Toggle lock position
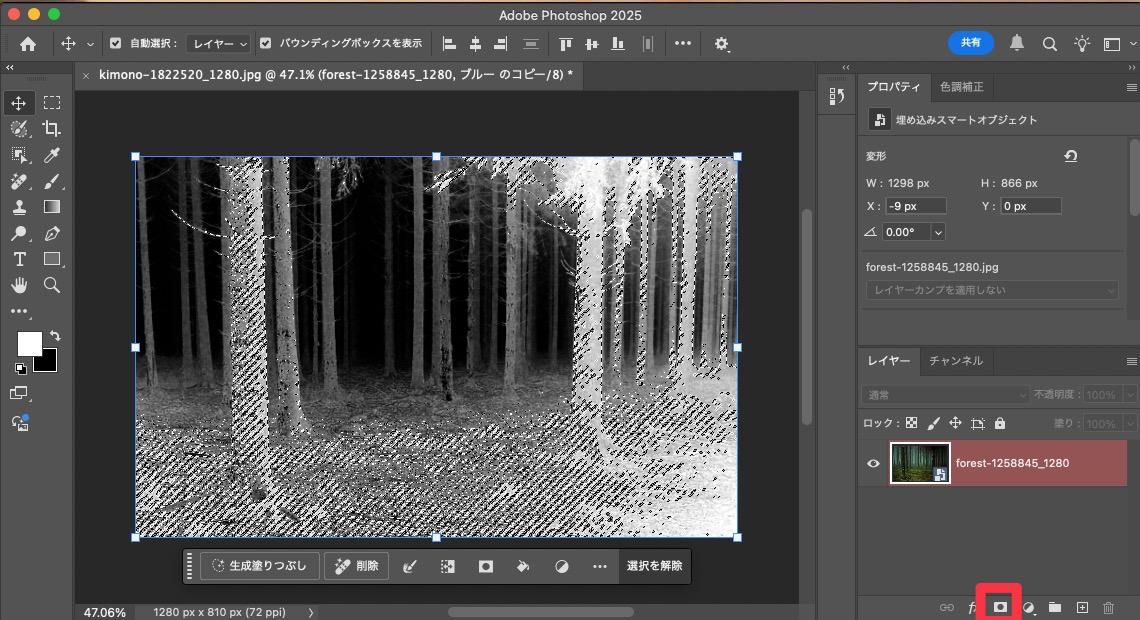The height and width of the screenshot is (620, 1140). pos(955,423)
